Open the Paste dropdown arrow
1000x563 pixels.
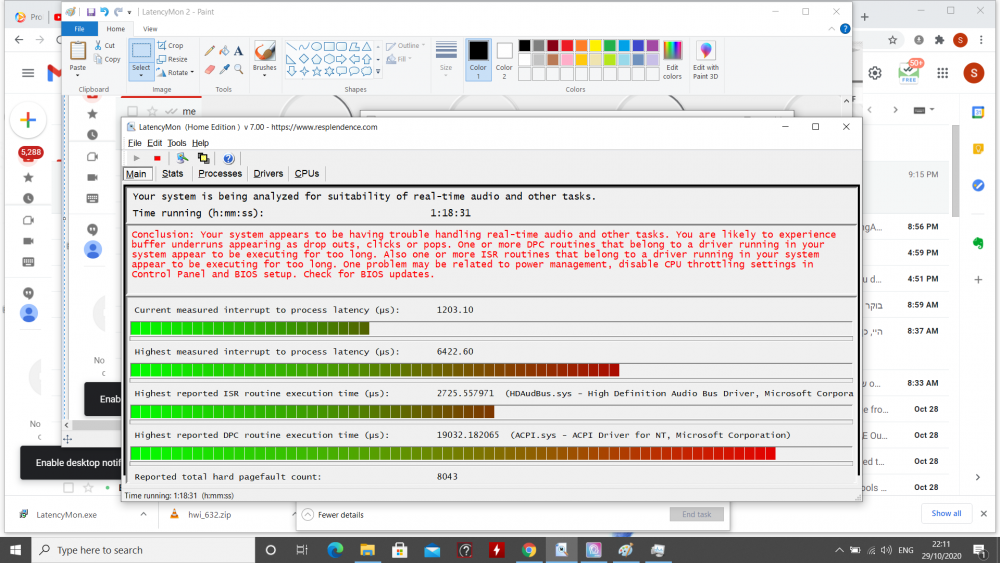tap(78, 75)
